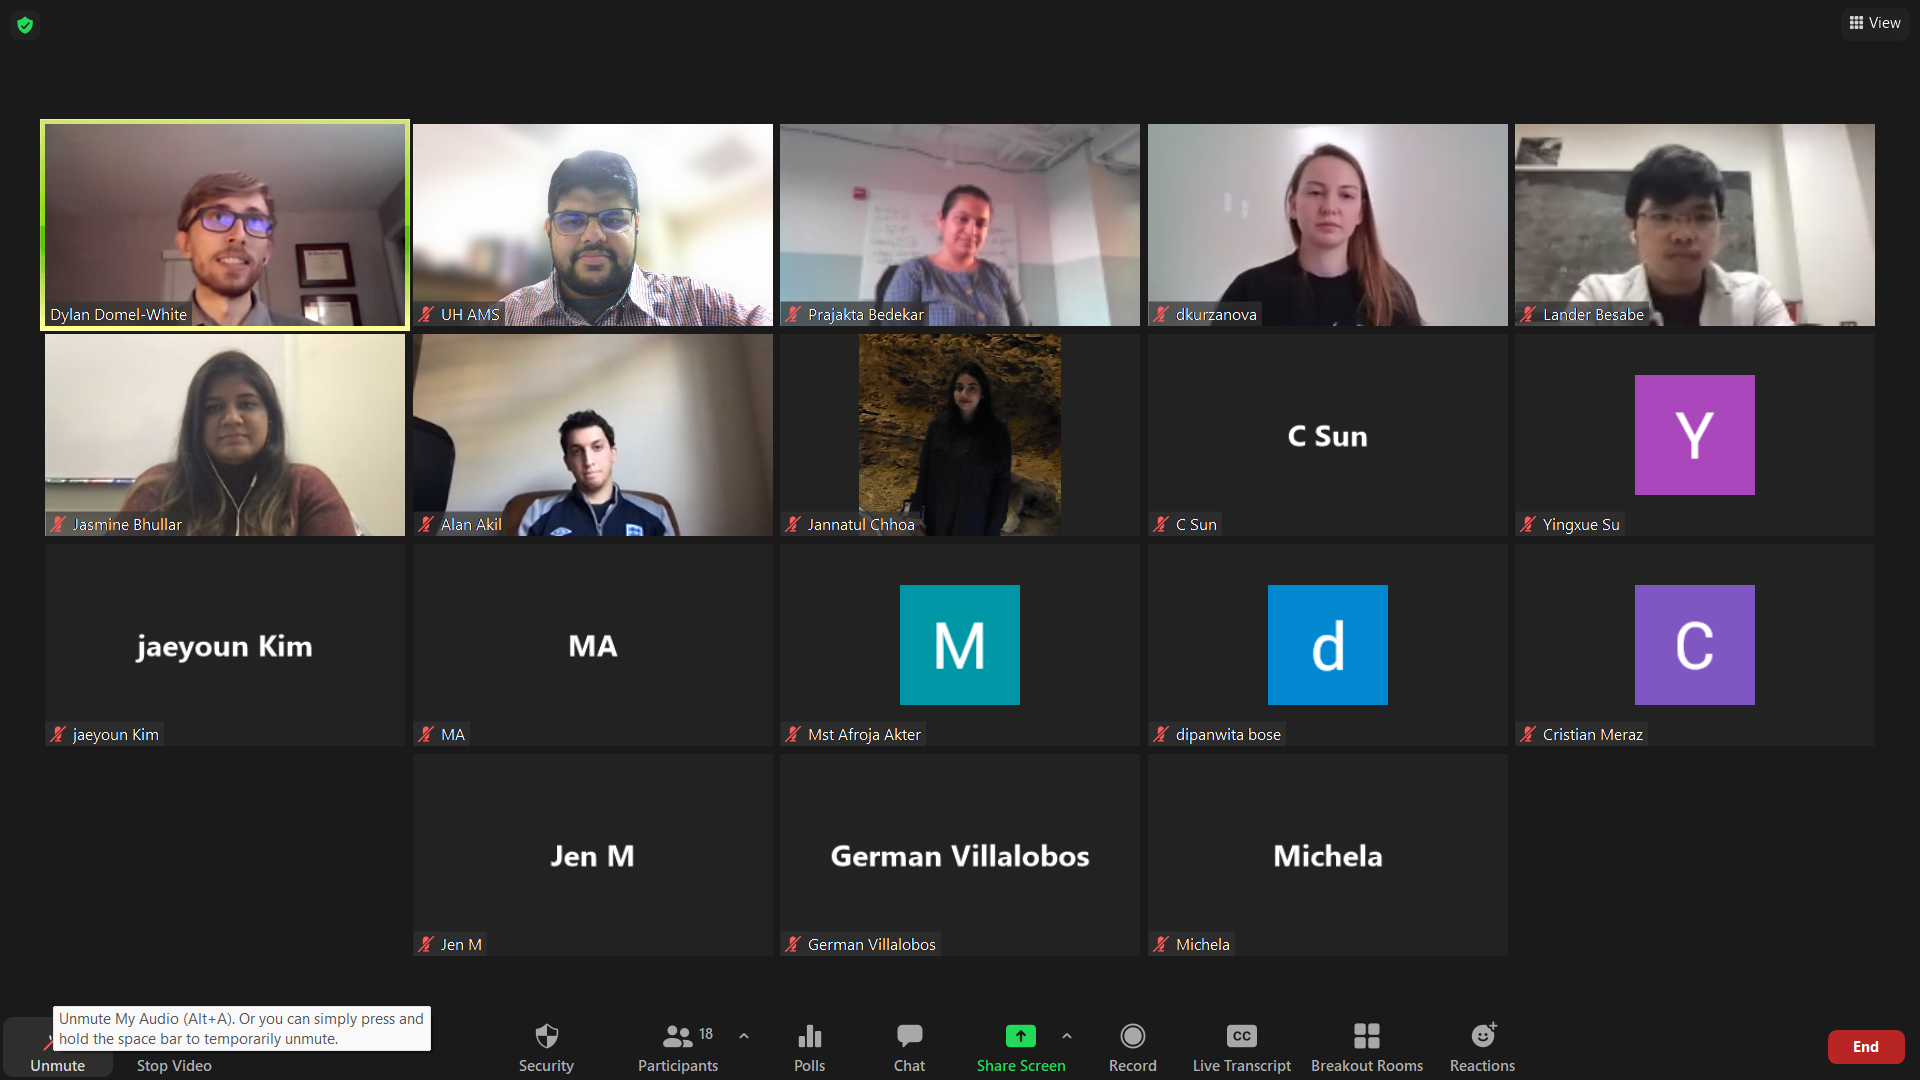This screenshot has height=1080, width=1920.
Task: Expand the Participants options caret
Action: [744, 1036]
